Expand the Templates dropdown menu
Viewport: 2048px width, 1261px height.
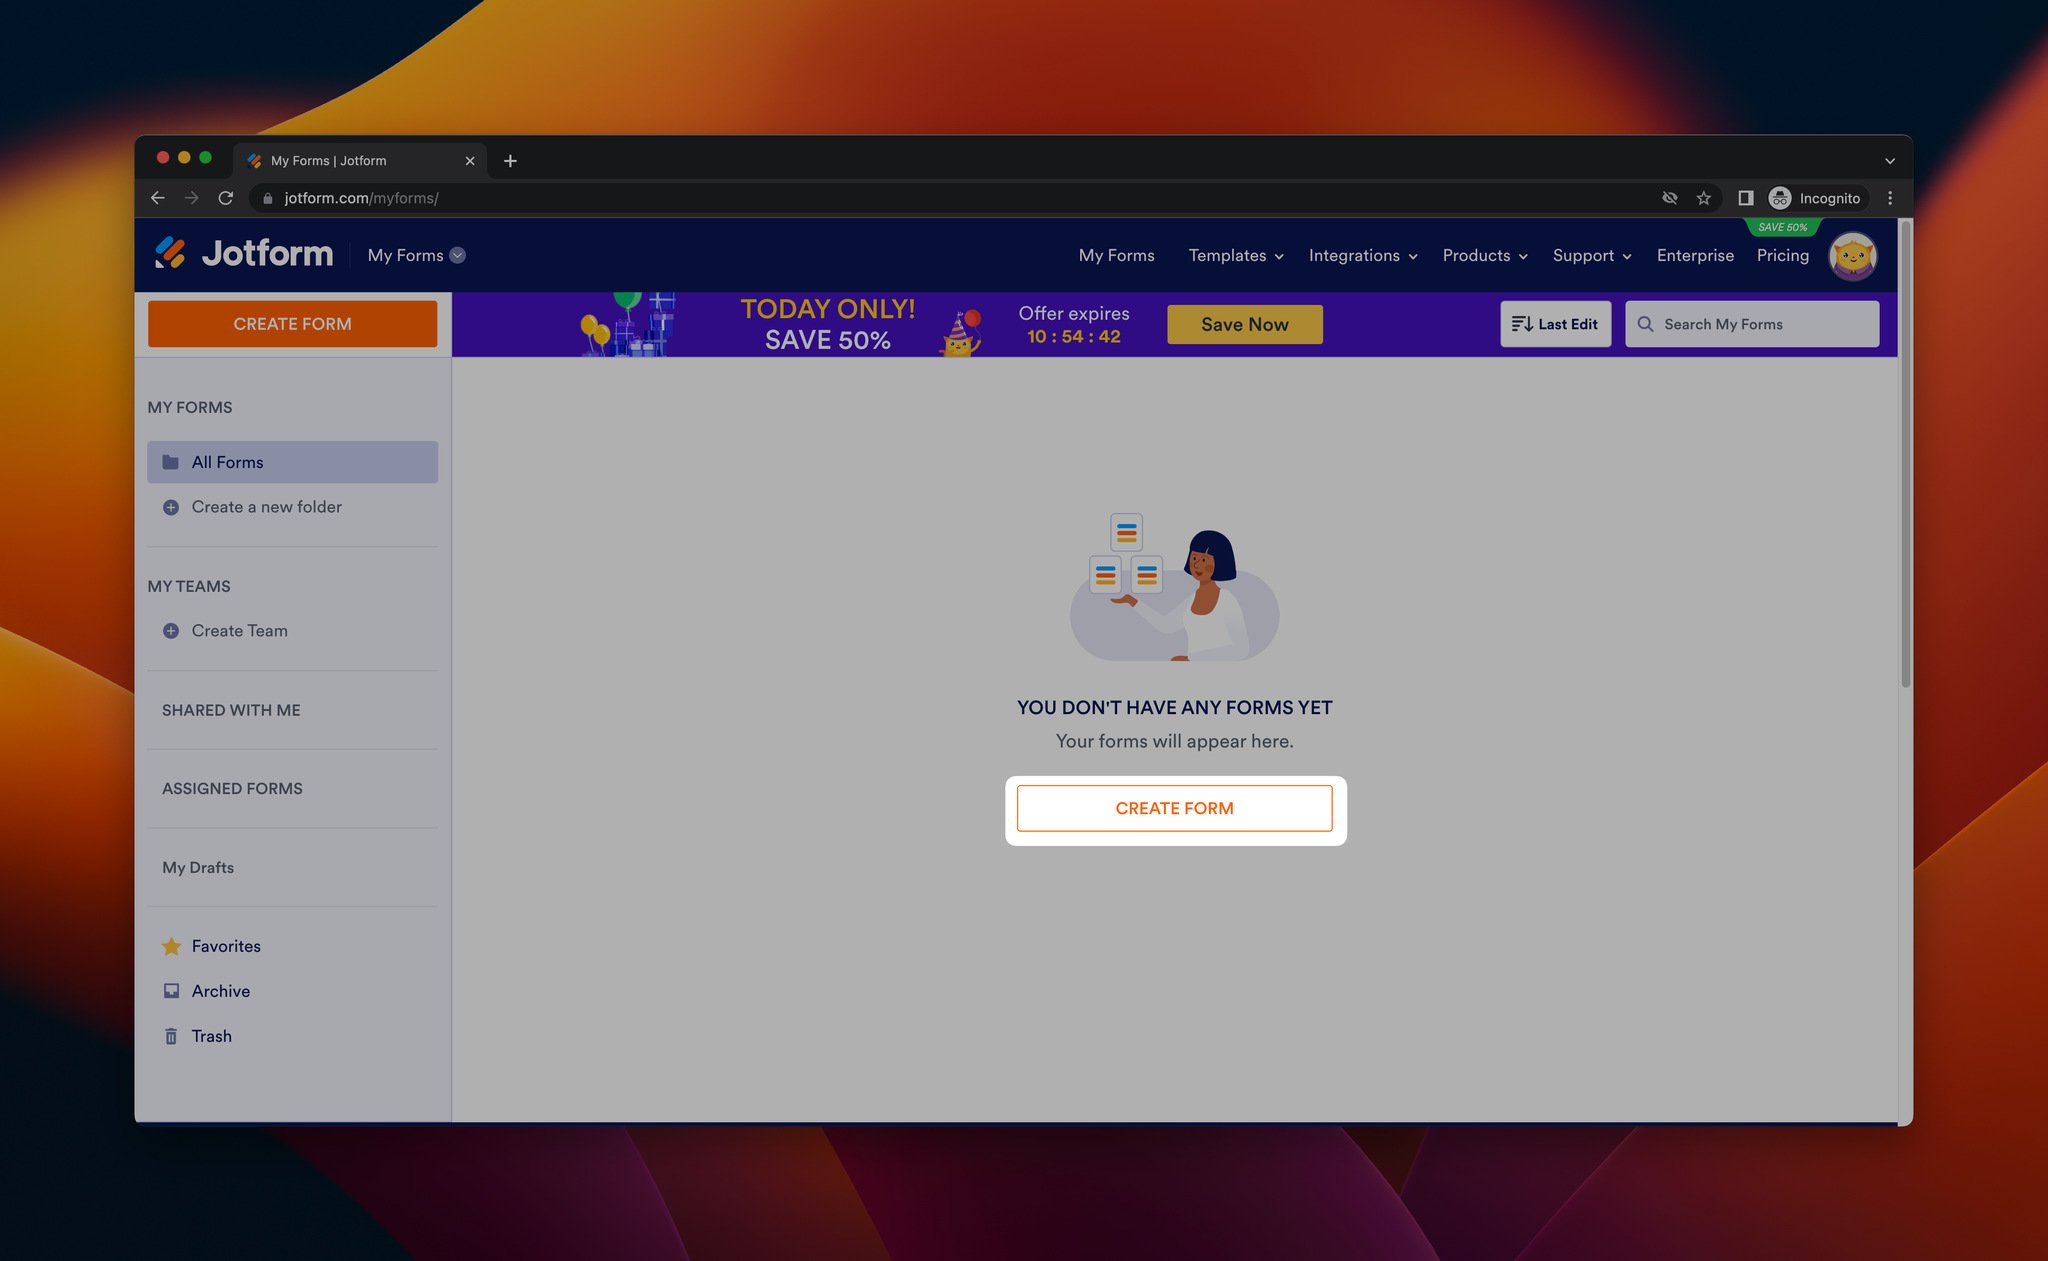click(x=1236, y=256)
